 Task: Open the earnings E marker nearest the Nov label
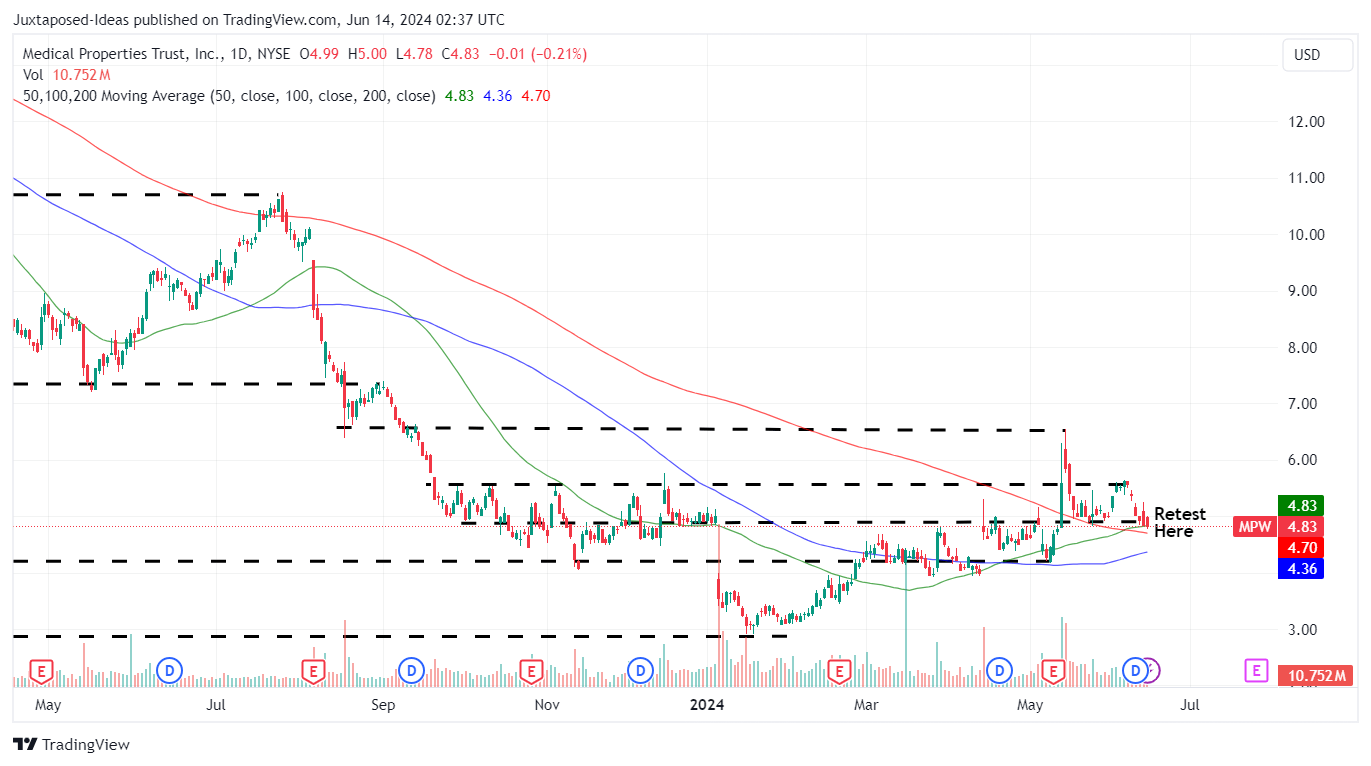531,671
